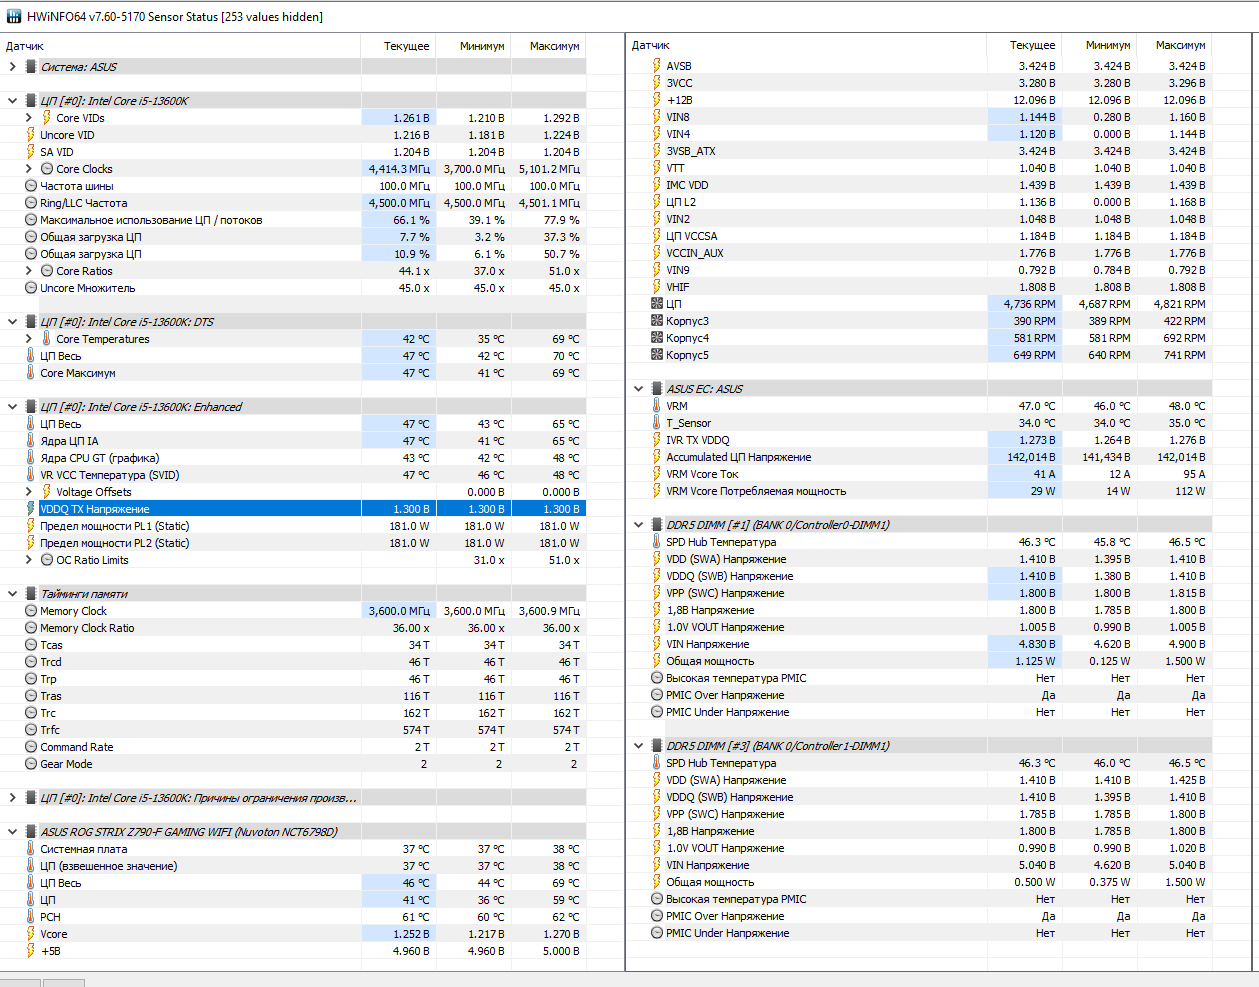Image resolution: width=1259 pixels, height=987 pixels.
Task: Expand the Система: ASUS sensor group
Action: 12,67
